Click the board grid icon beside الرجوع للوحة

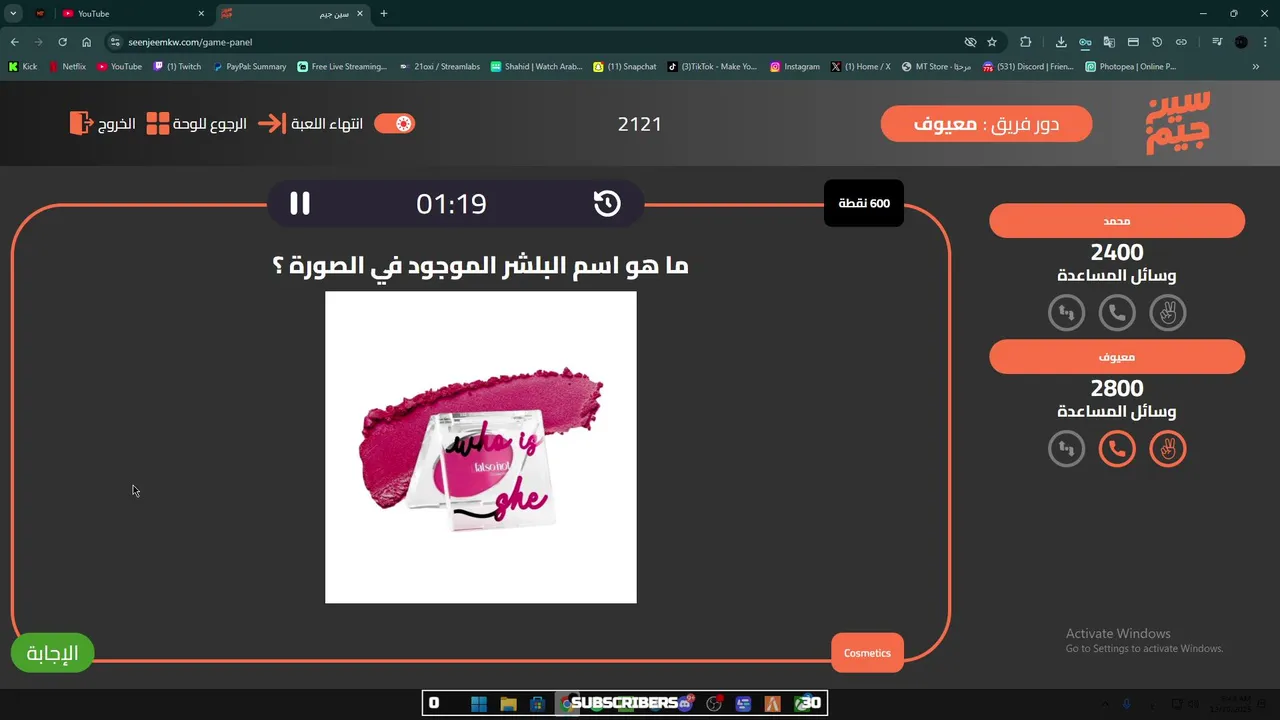[x=158, y=124]
